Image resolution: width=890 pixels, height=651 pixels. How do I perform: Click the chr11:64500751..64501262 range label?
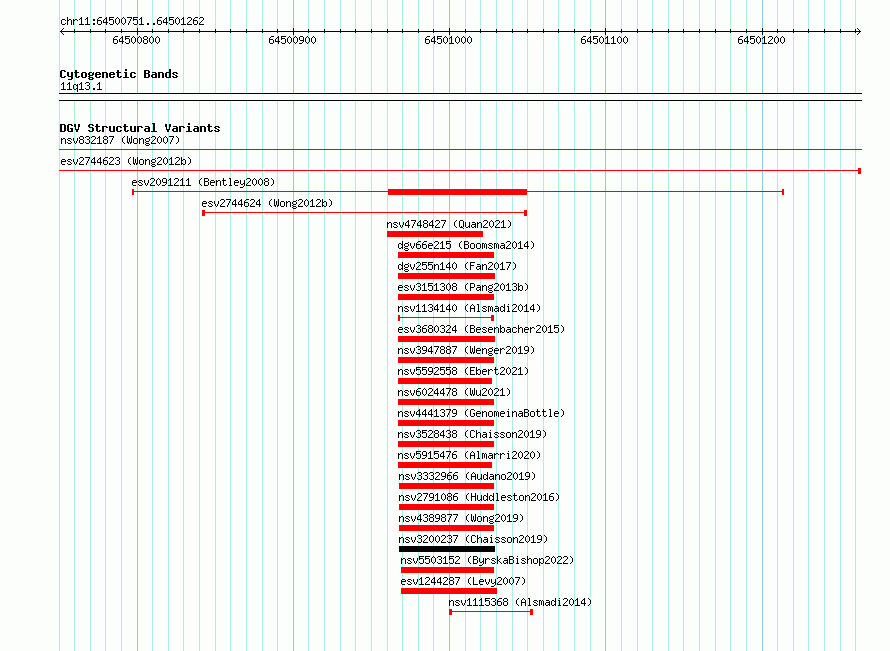click(x=132, y=21)
